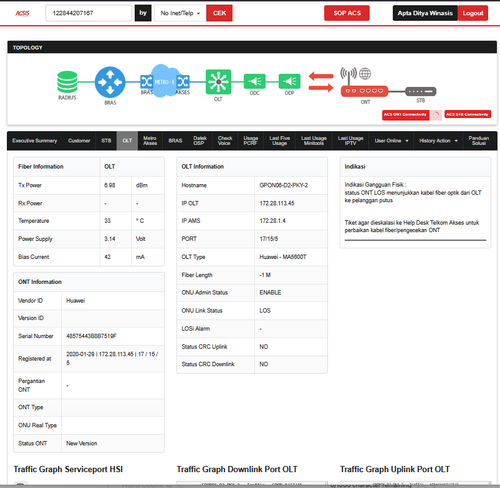Click Fiber Length value -1 M

[265, 275]
